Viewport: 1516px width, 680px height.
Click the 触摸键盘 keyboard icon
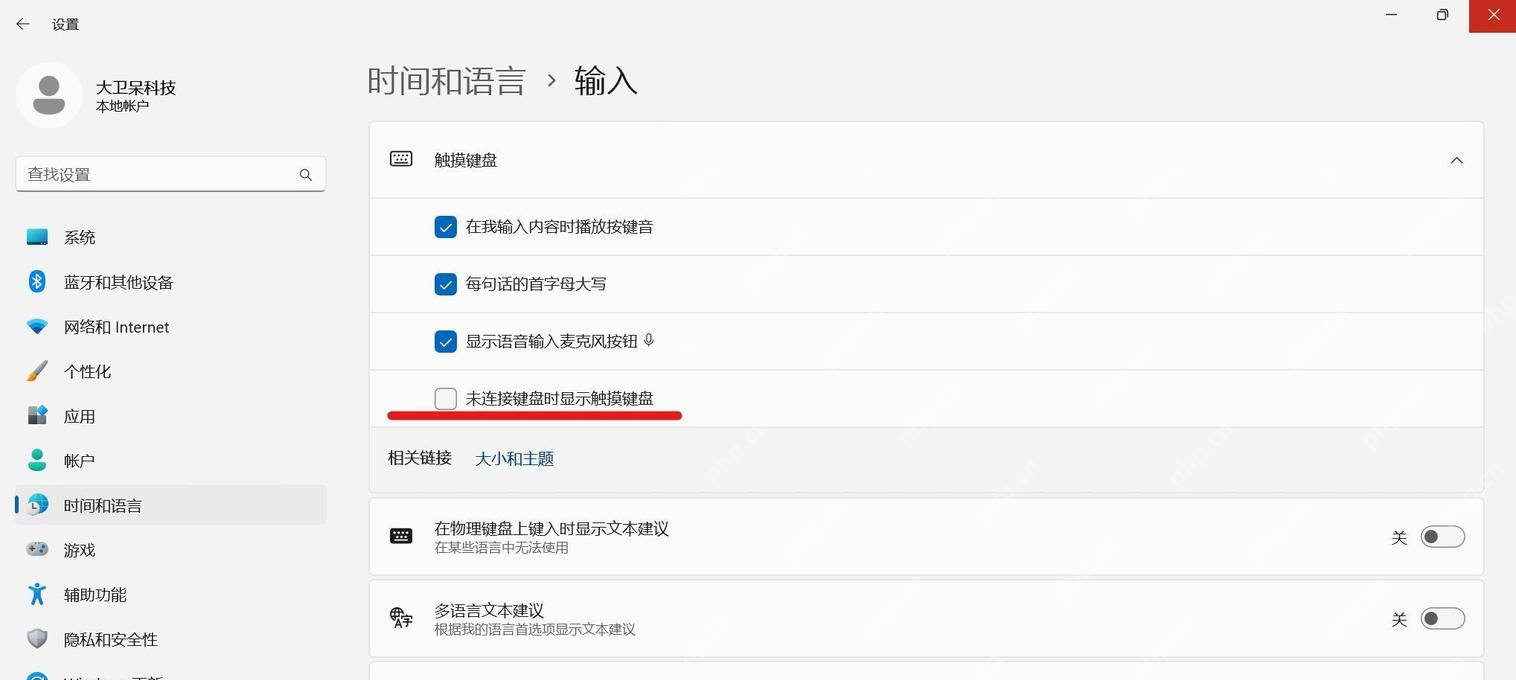pos(401,159)
